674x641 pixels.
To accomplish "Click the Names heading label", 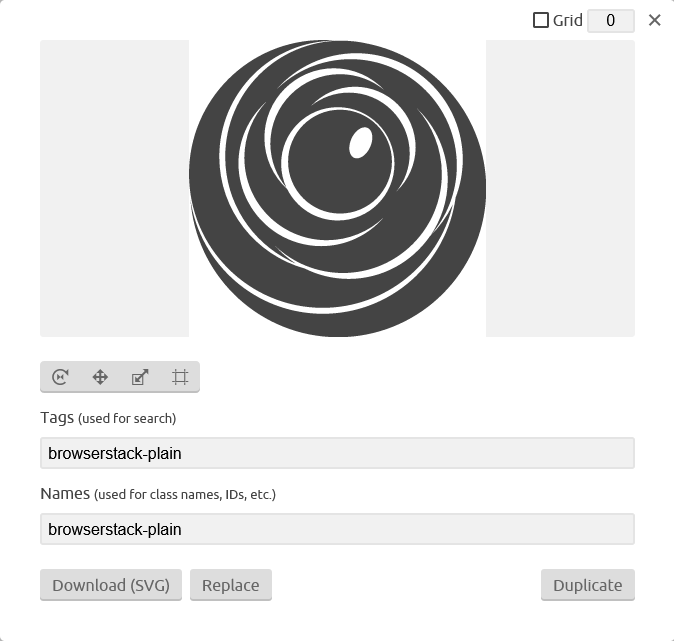I will point(65,494).
